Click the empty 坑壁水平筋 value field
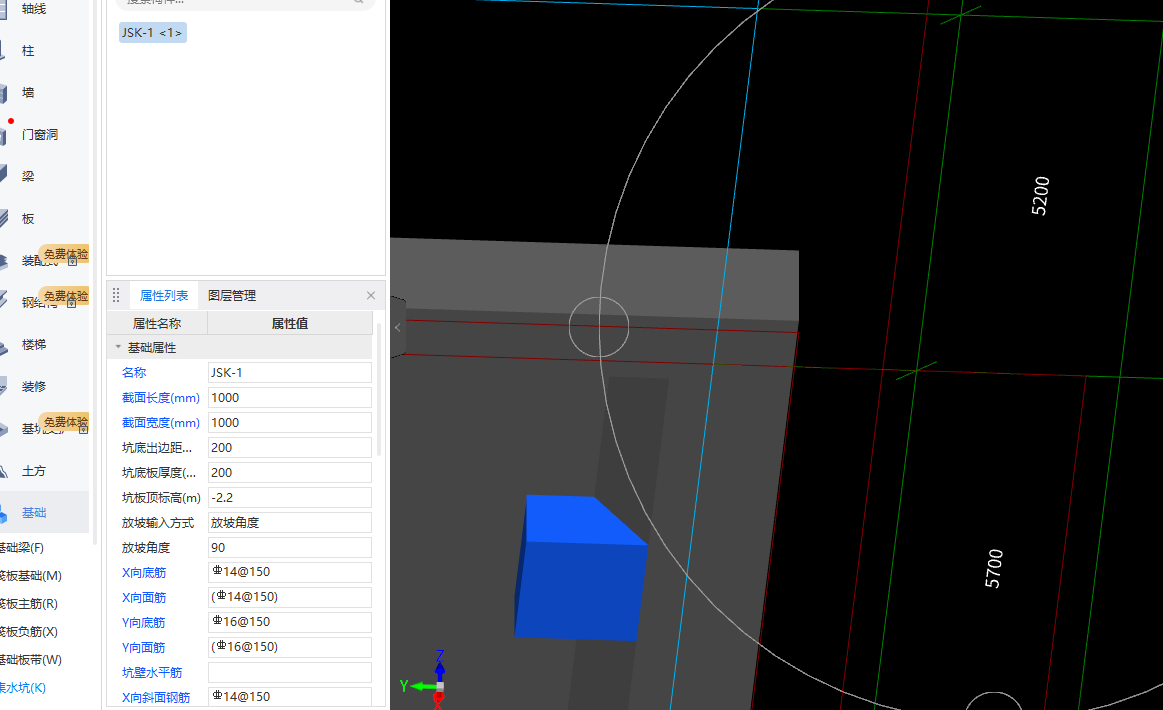1163x710 pixels. pos(289,672)
